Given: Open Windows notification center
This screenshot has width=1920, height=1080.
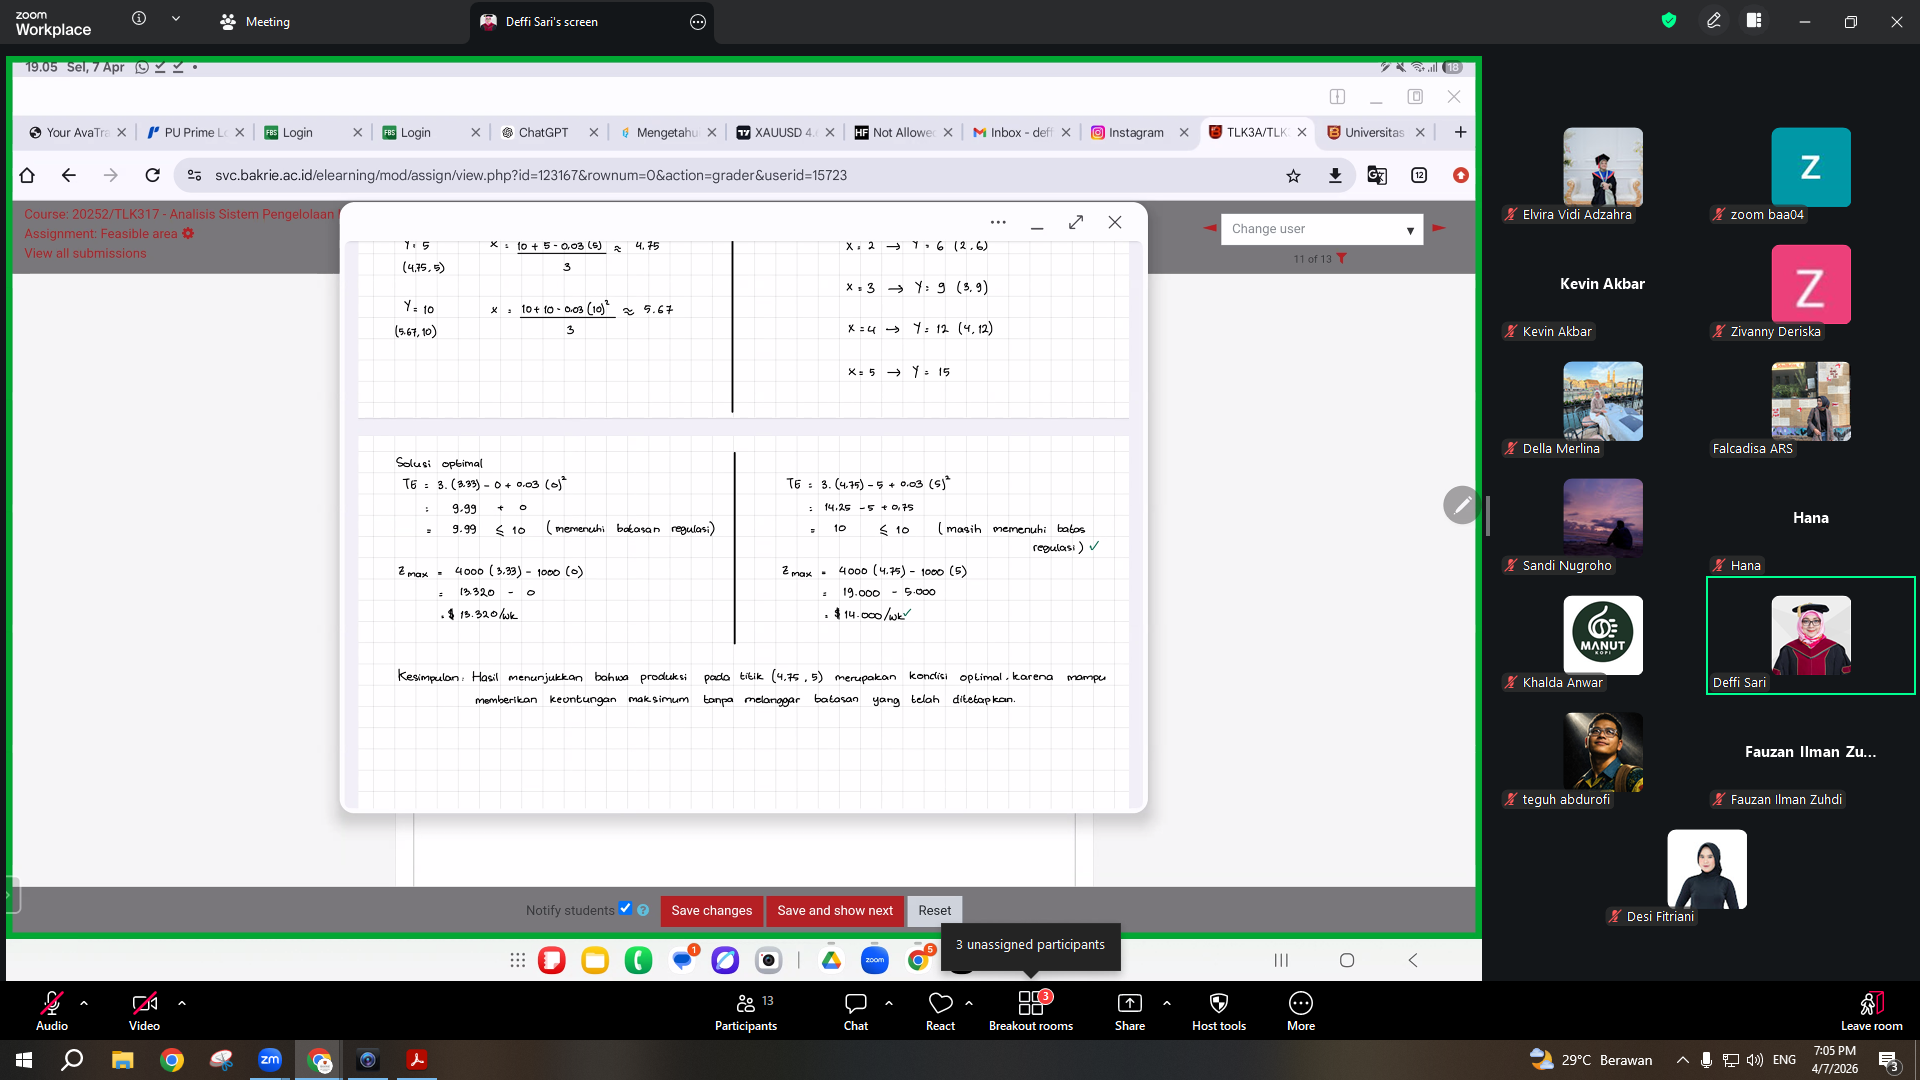Looking at the screenshot, I should [x=1889, y=1061].
